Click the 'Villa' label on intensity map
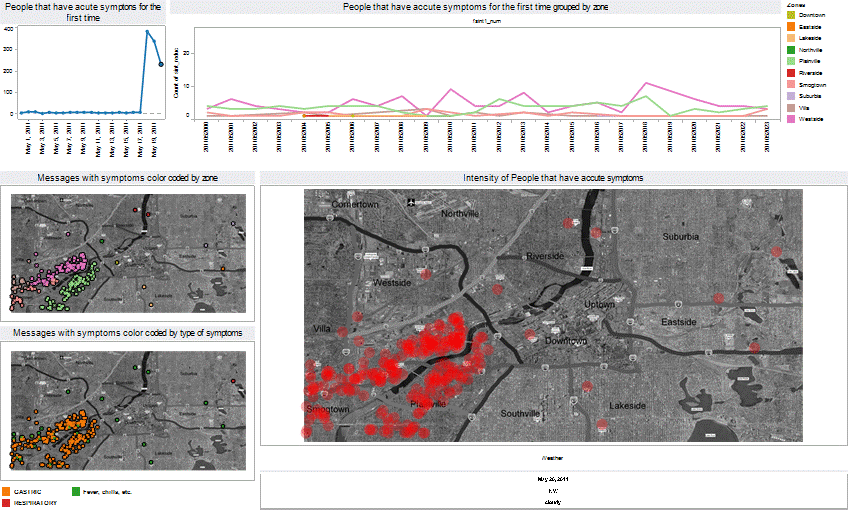The width and height of the screenshot is (848, 510). 322,329
